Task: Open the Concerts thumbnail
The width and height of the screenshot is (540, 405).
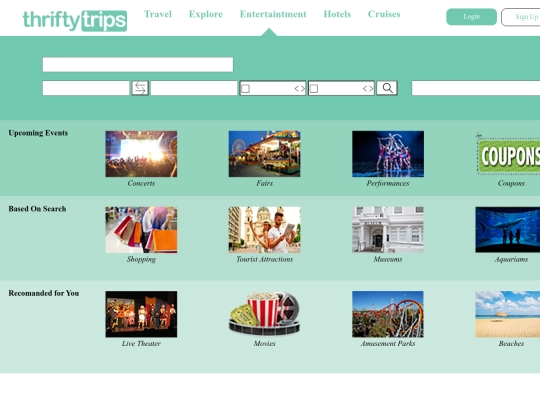Action: 141,154
